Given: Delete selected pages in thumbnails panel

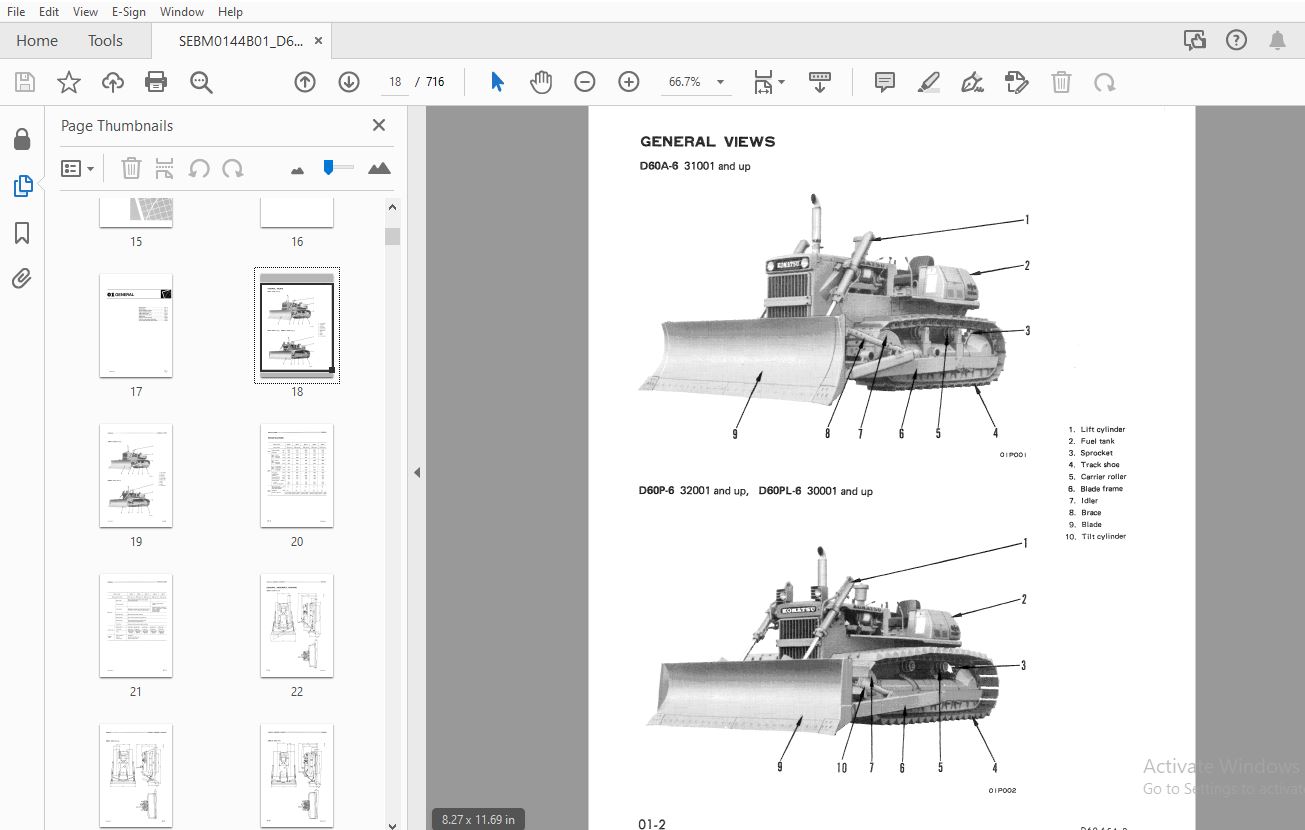Looking at the screenshot, I should point(131,169).
